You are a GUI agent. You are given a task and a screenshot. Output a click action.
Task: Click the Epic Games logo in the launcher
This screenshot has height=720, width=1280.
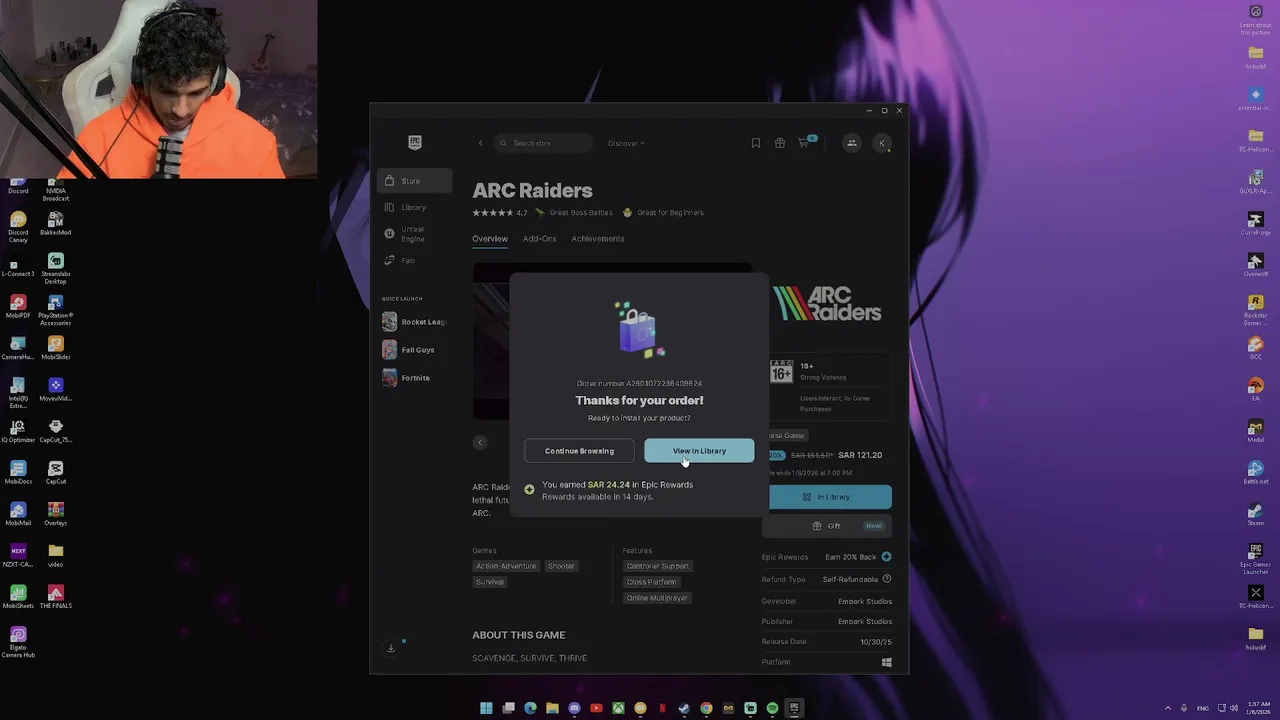(x=415, y=143)
